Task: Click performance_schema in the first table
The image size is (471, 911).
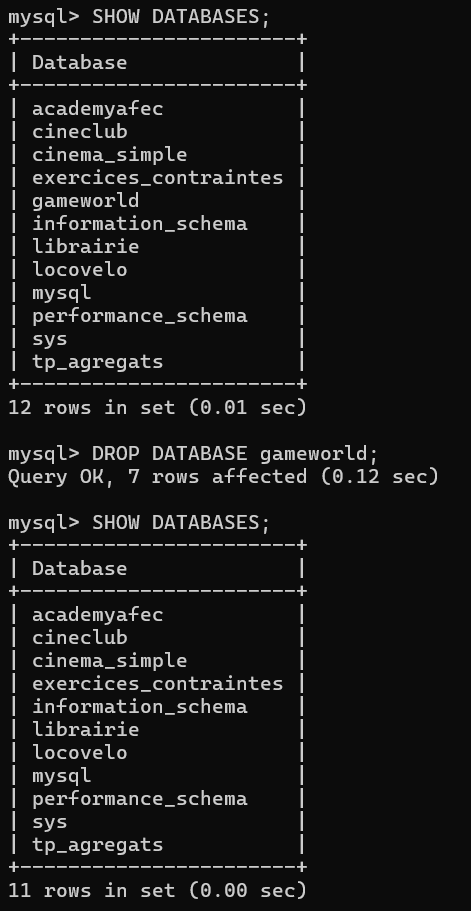Action: (139, 316)
